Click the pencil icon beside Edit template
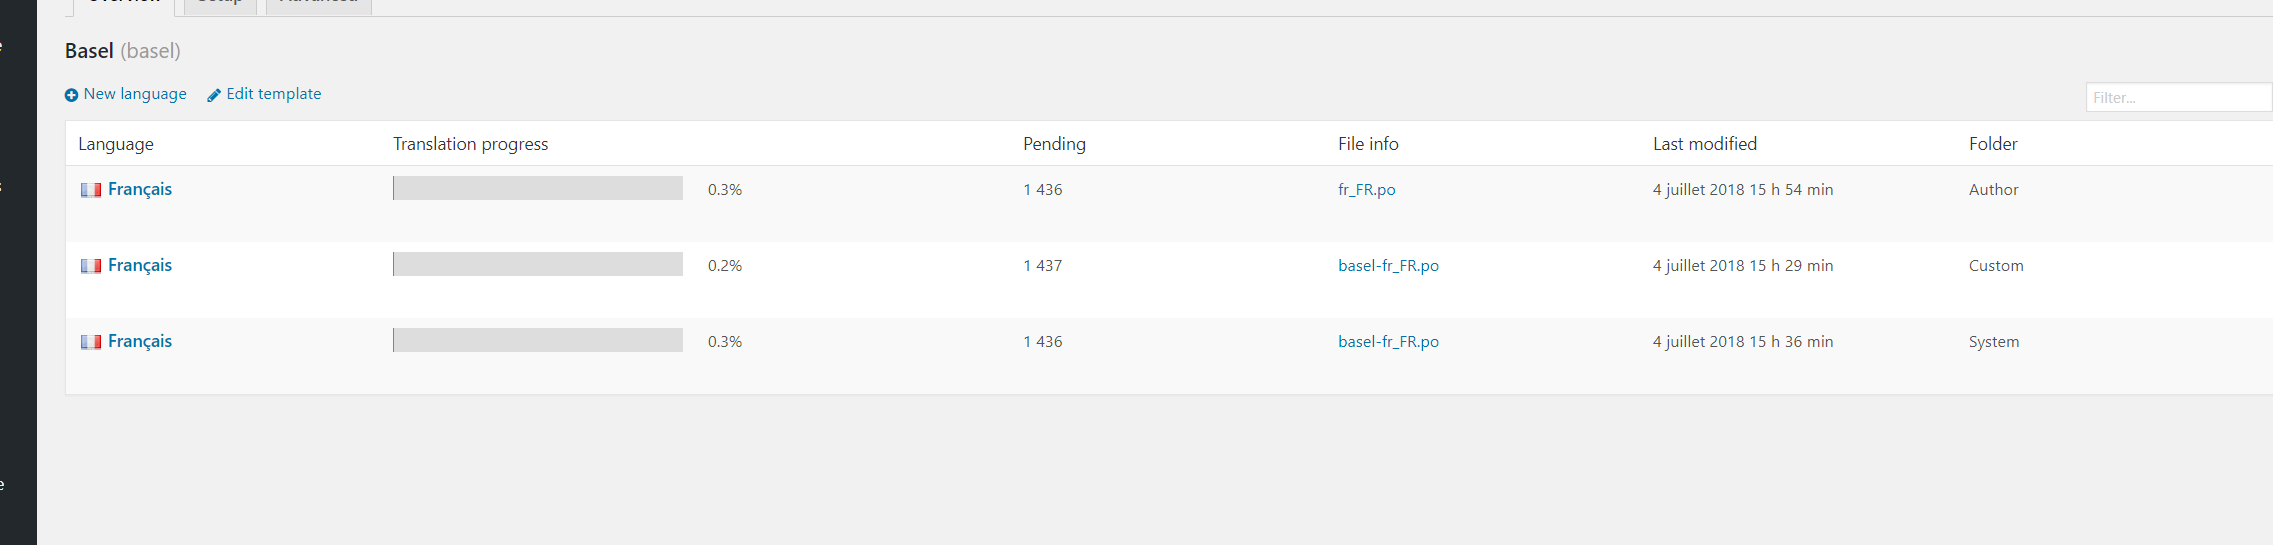 click(x=213, y=95)
